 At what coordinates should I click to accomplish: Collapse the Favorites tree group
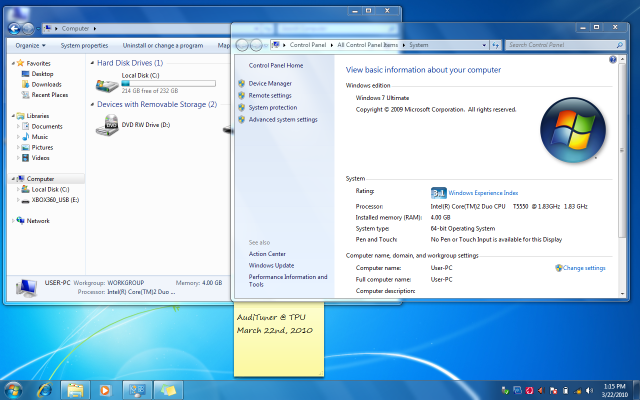click(13, 63)
